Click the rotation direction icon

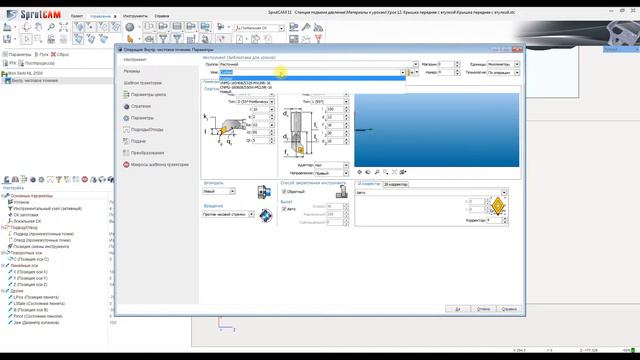coord(266,215)
